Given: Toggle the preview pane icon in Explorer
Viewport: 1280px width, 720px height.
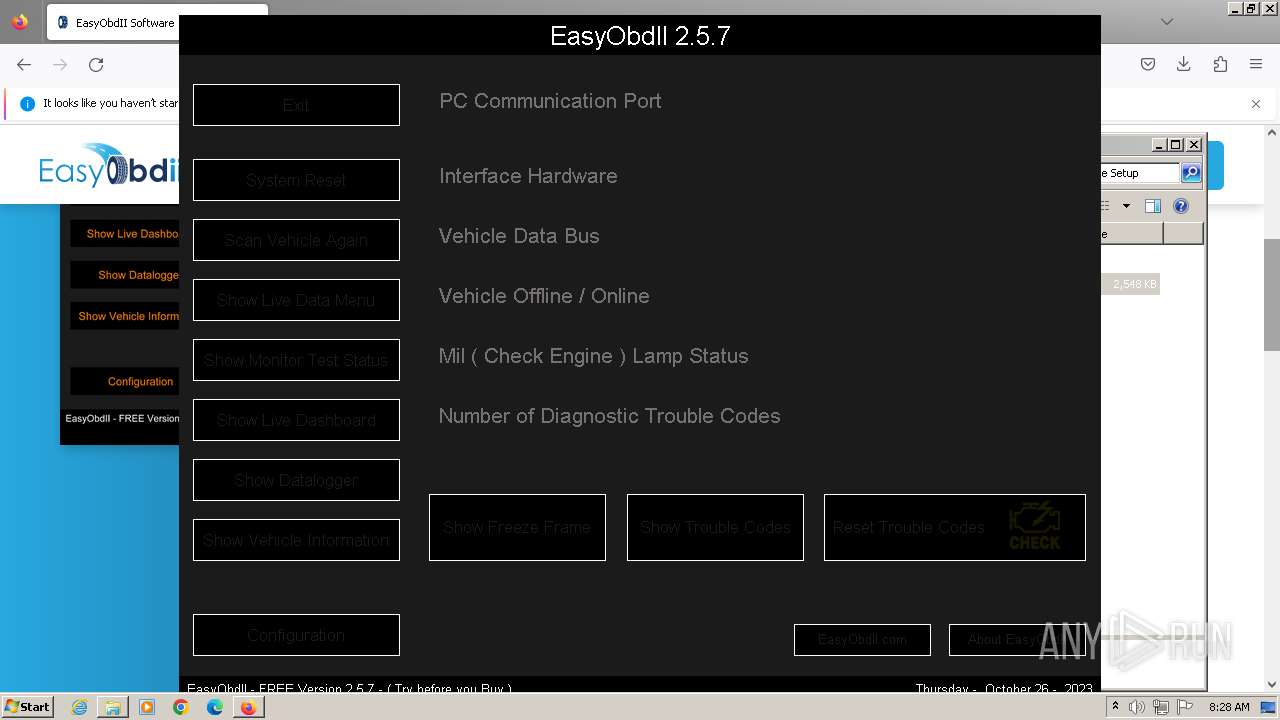Looking at the screenshot, I should pyautogui.click(x=1153, y=206).
